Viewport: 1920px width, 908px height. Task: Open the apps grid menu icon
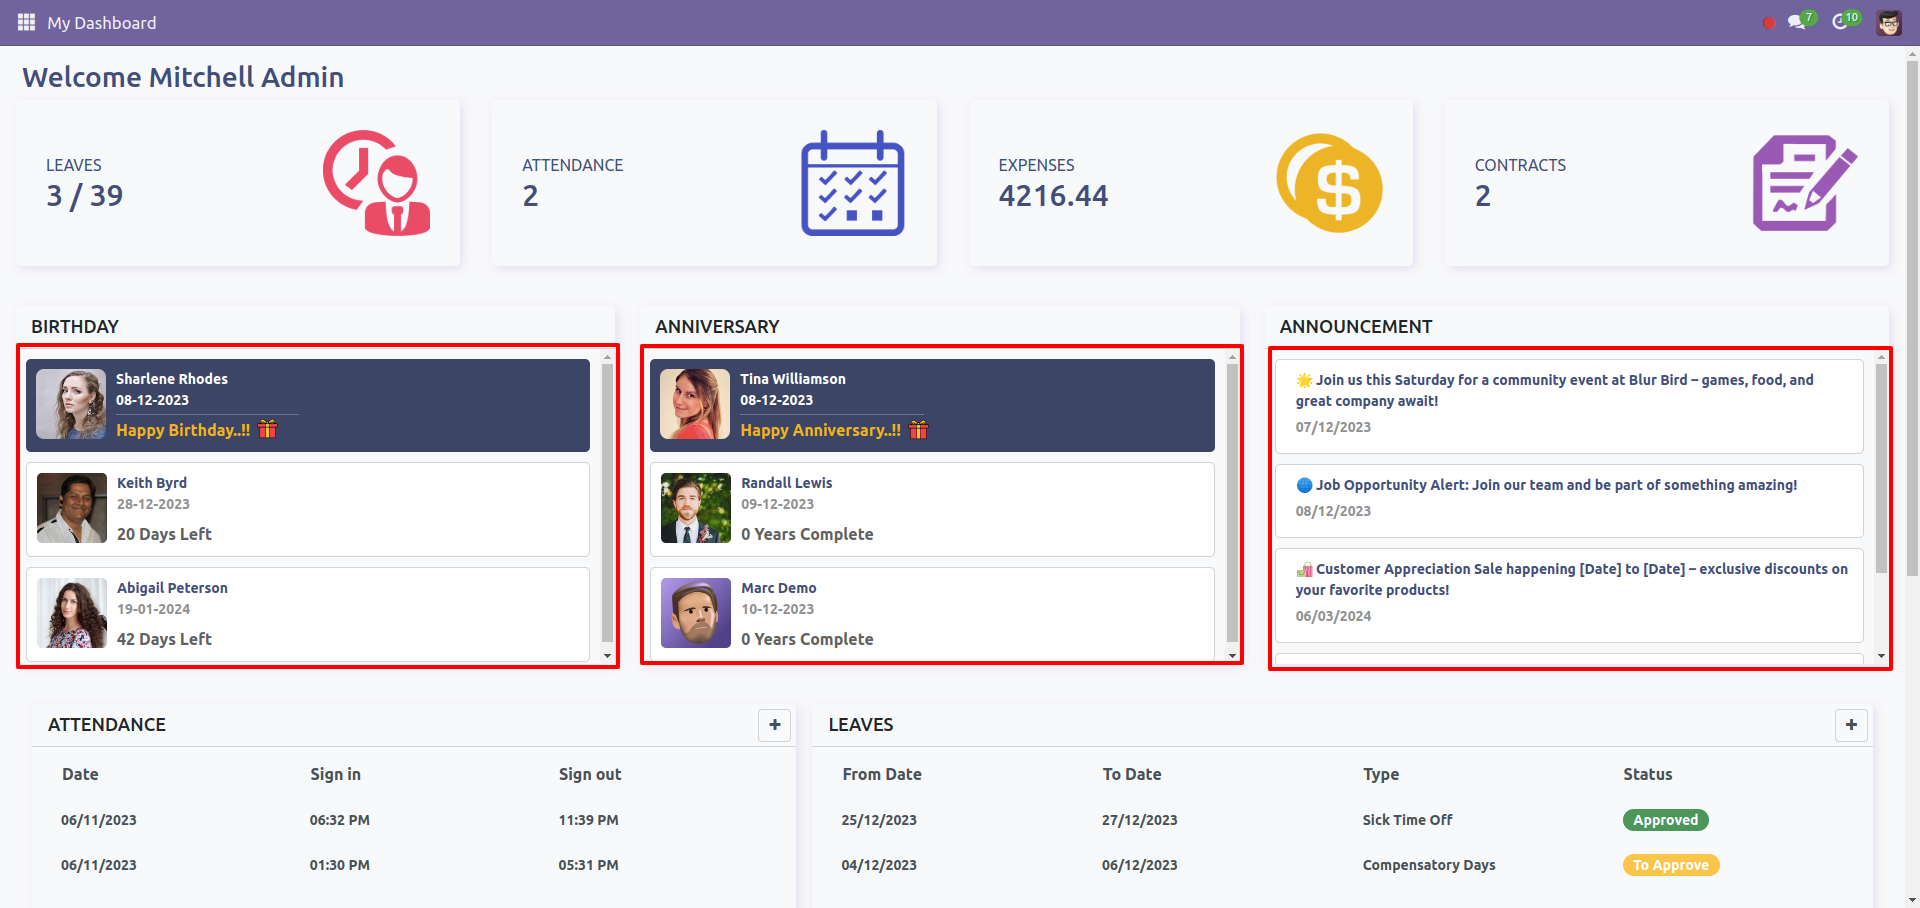[x=26, y=22]
